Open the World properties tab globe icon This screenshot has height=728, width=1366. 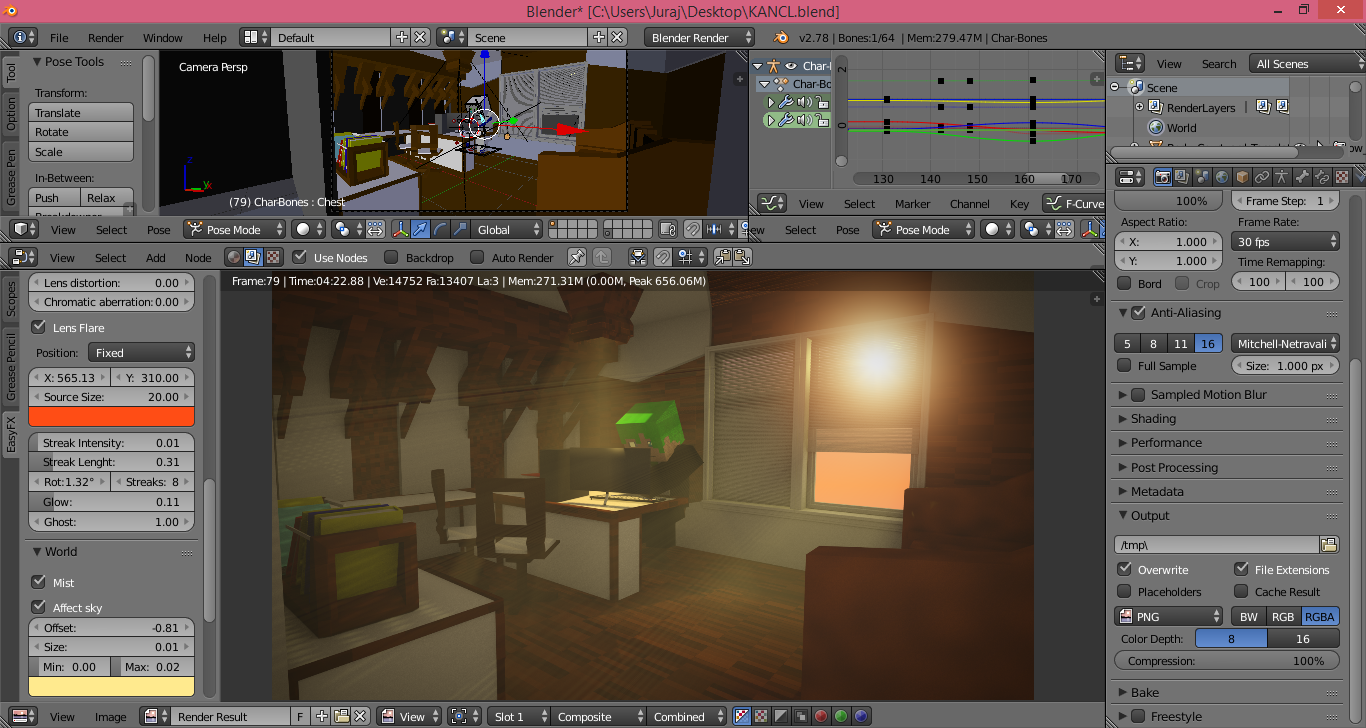click(x=1222, y=177)
